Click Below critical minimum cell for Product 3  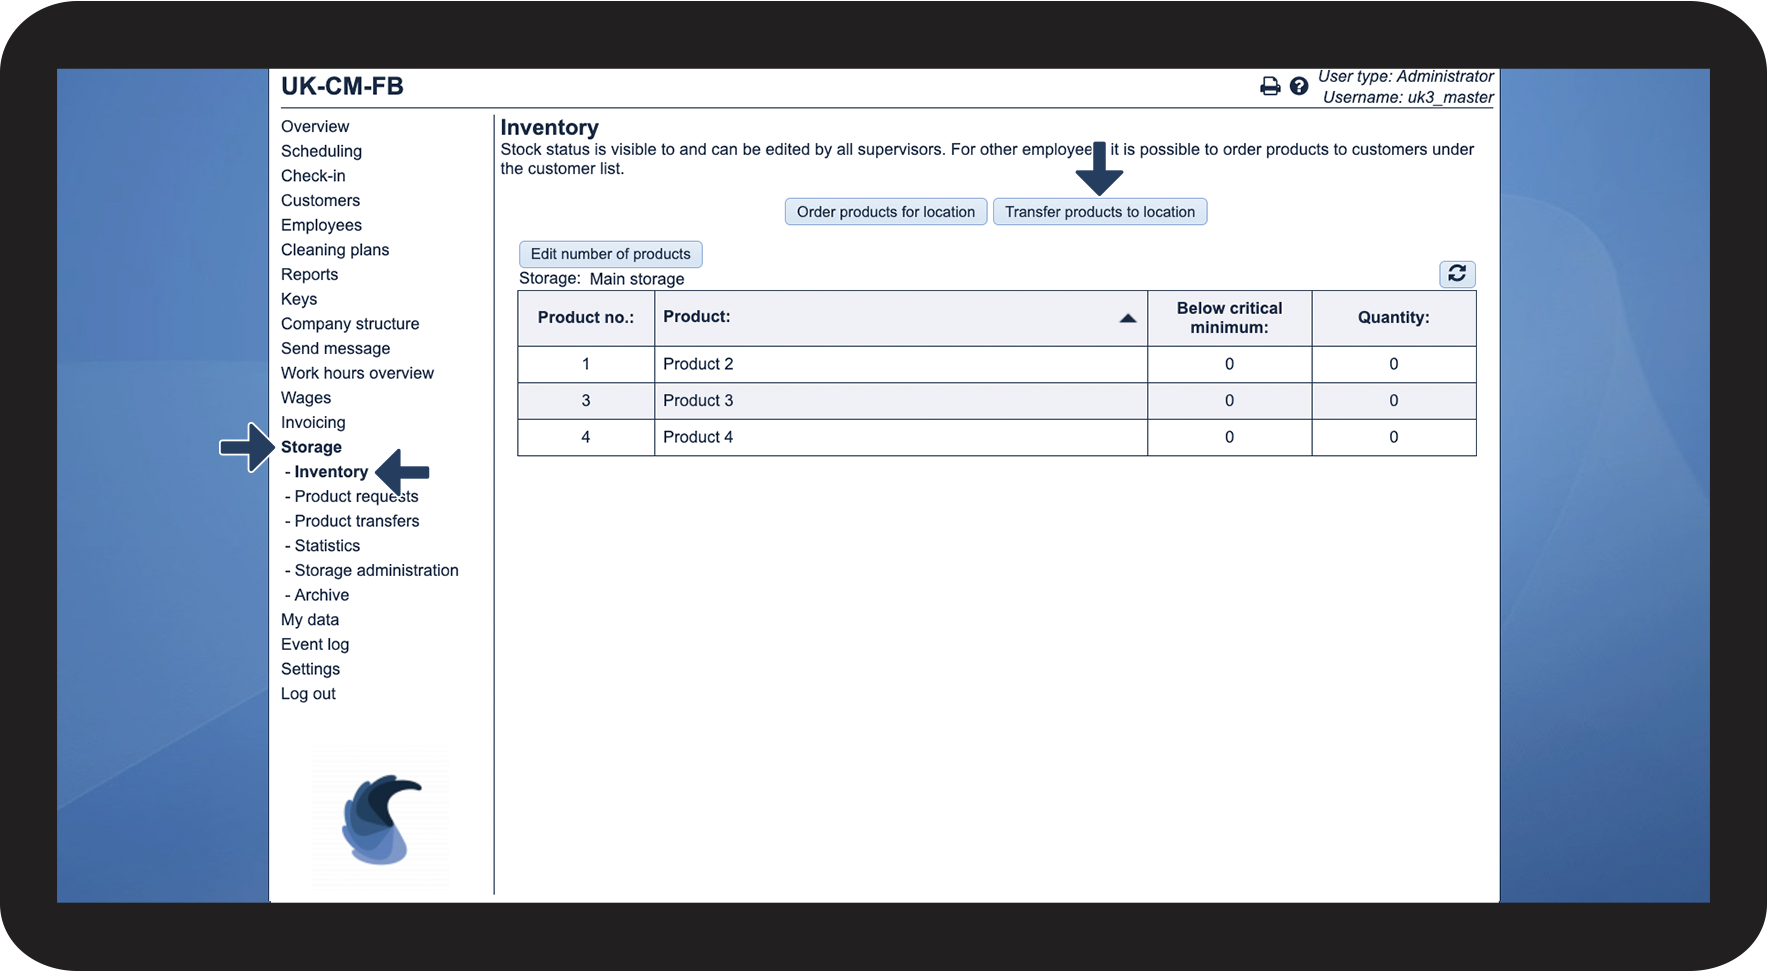[x=1230, y=401]
